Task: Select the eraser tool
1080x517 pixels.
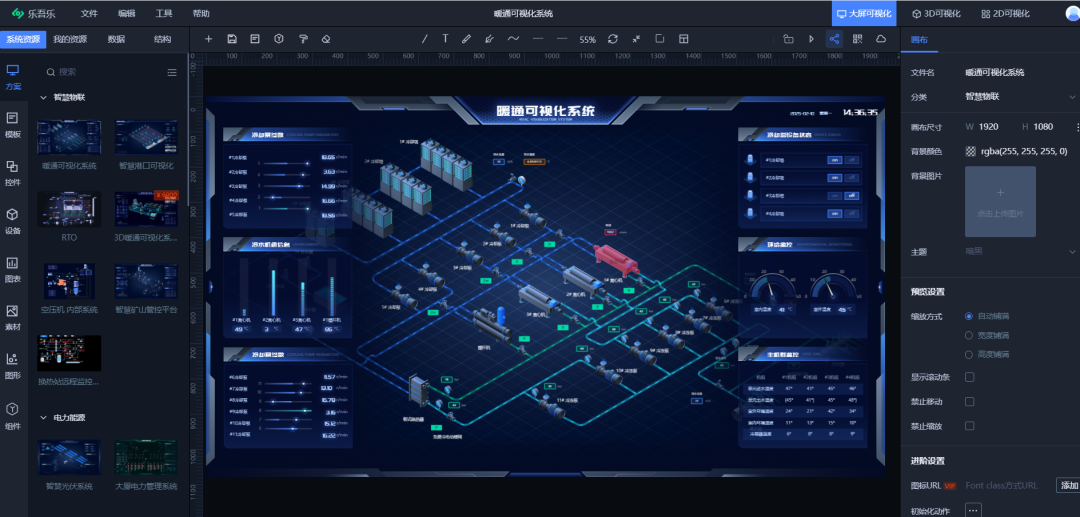Action: [x=326, y=39]
